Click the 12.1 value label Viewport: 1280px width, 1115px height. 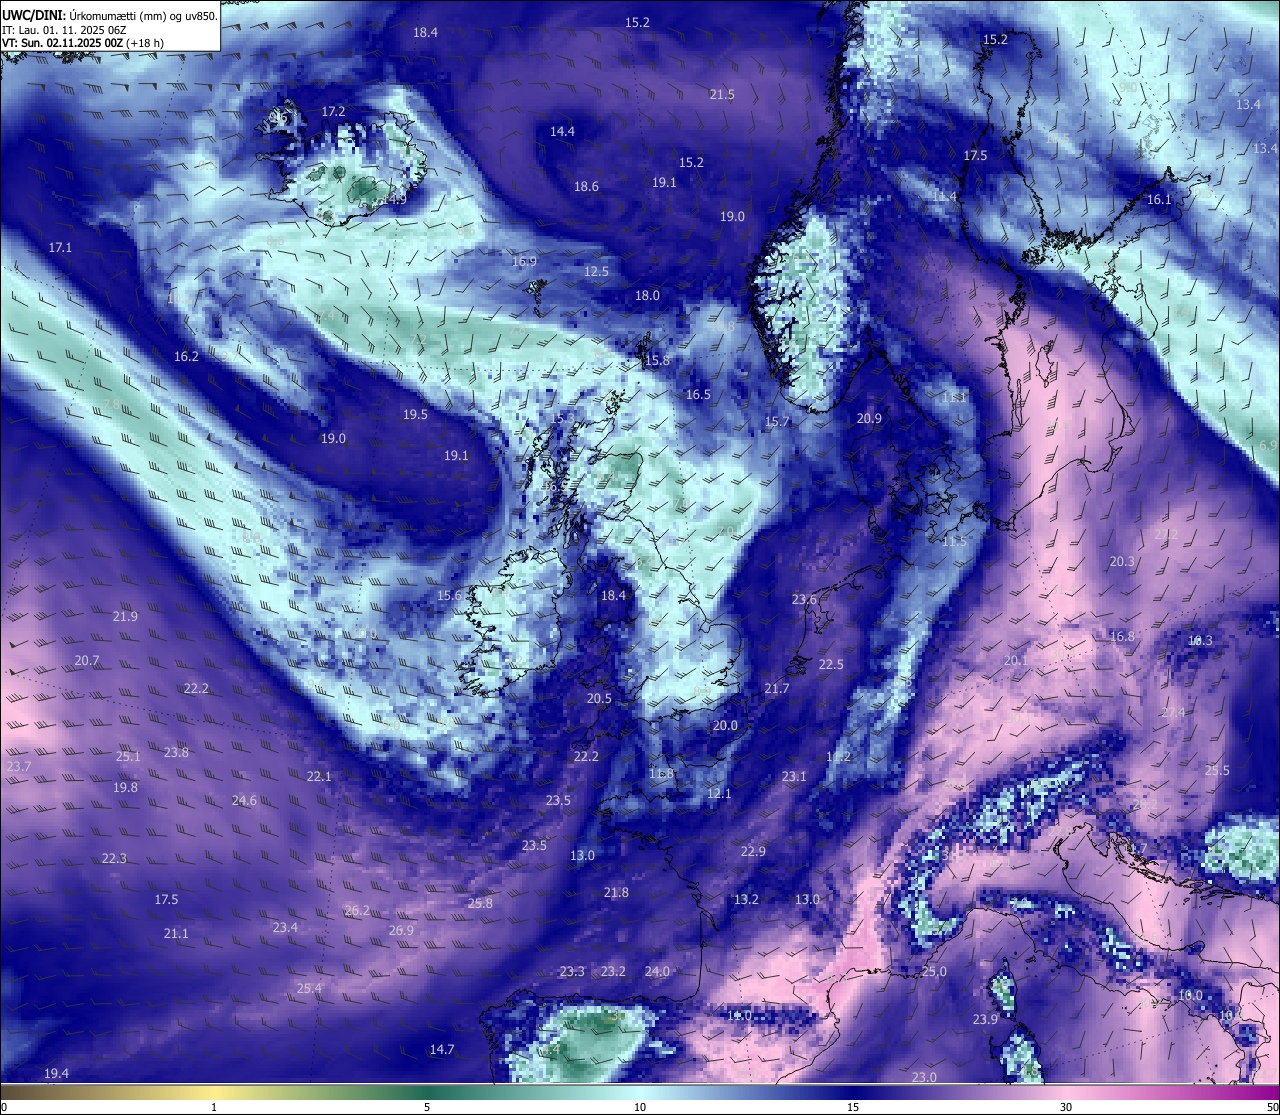pyautogui.click(x=719, y=793)
